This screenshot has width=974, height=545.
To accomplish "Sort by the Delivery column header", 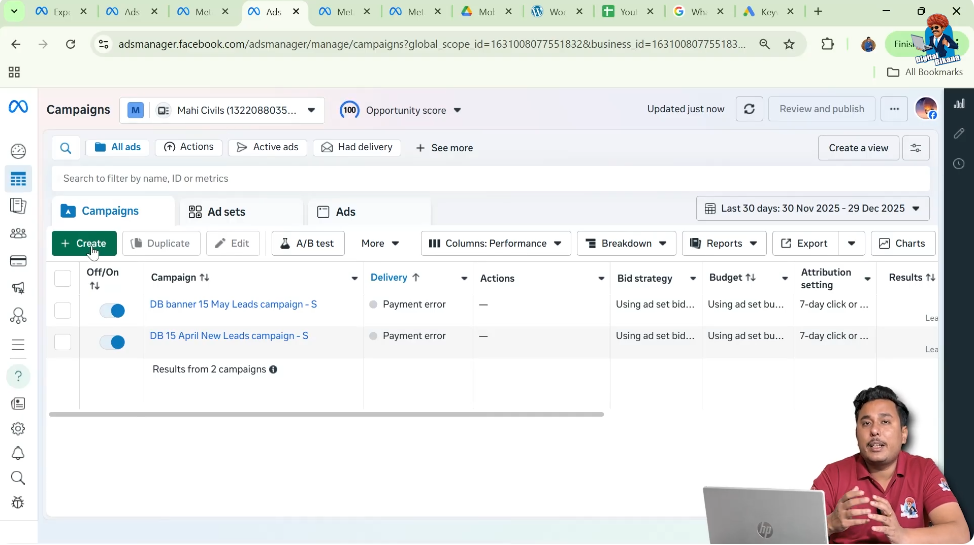I will (394, 278).
